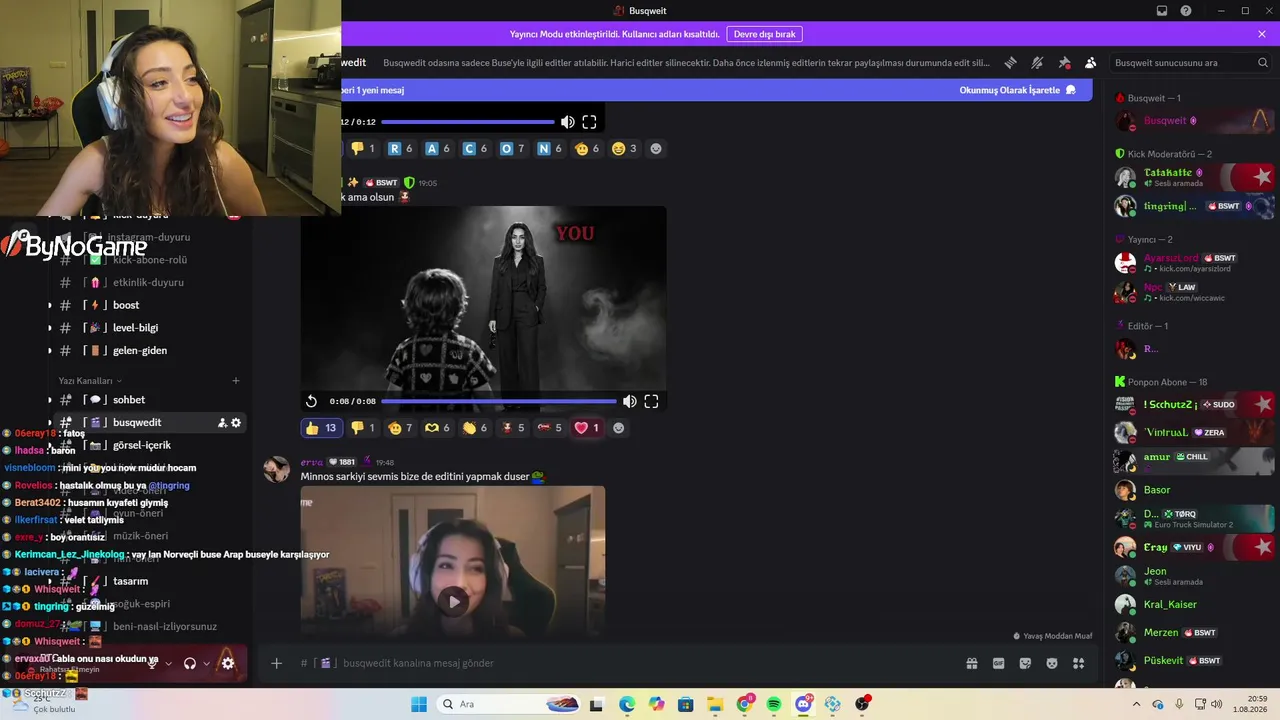Image resolution: width=1280 pixels, height=720 pixels.
Task: Mute the upper 0:12 video volume
Action: pos(567,122)
